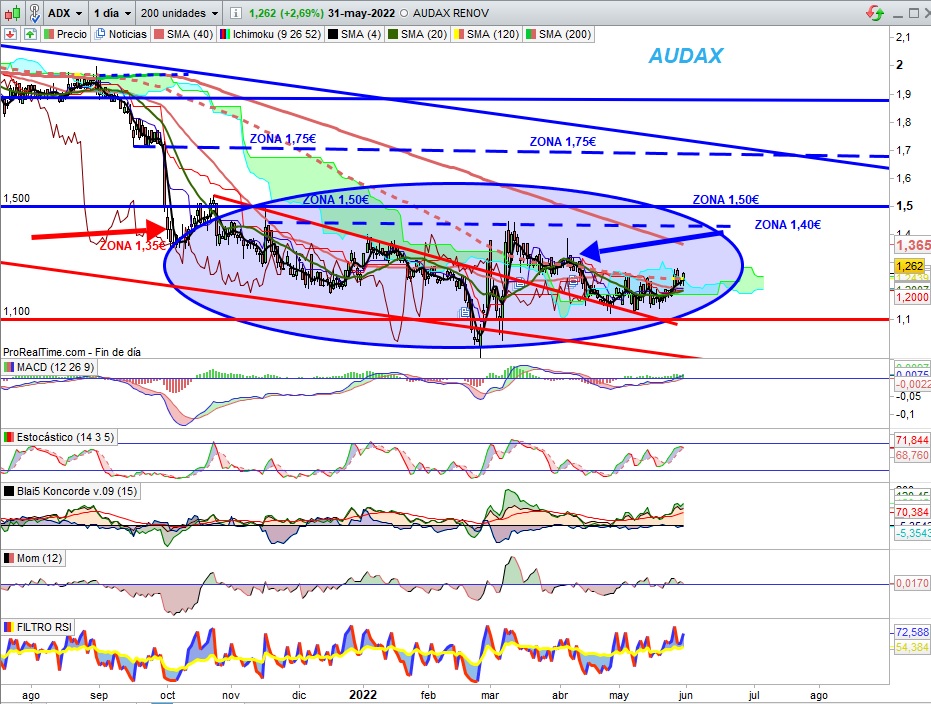Open the info 'i' icon
The width and height of the screenshot is (931, 704).
click(x=235, y=13)
